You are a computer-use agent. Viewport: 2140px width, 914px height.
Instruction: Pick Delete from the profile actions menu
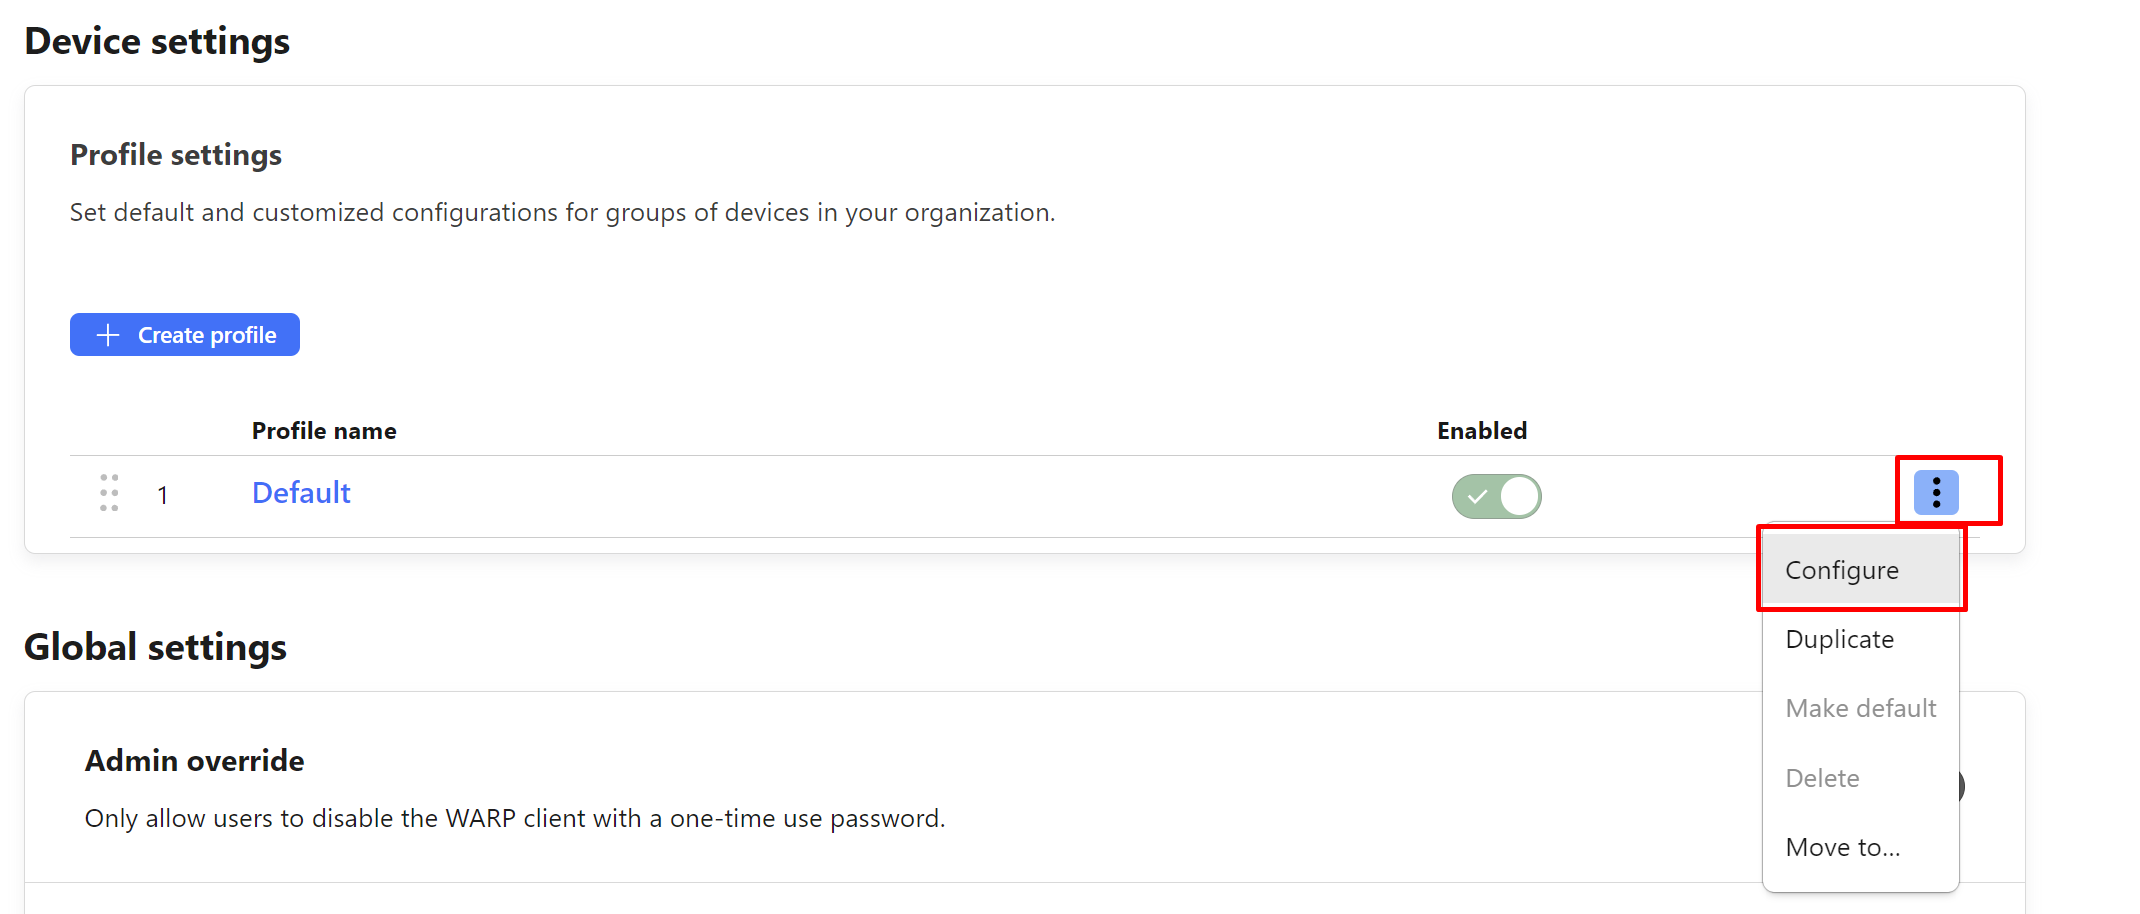tap(1823, 778)
